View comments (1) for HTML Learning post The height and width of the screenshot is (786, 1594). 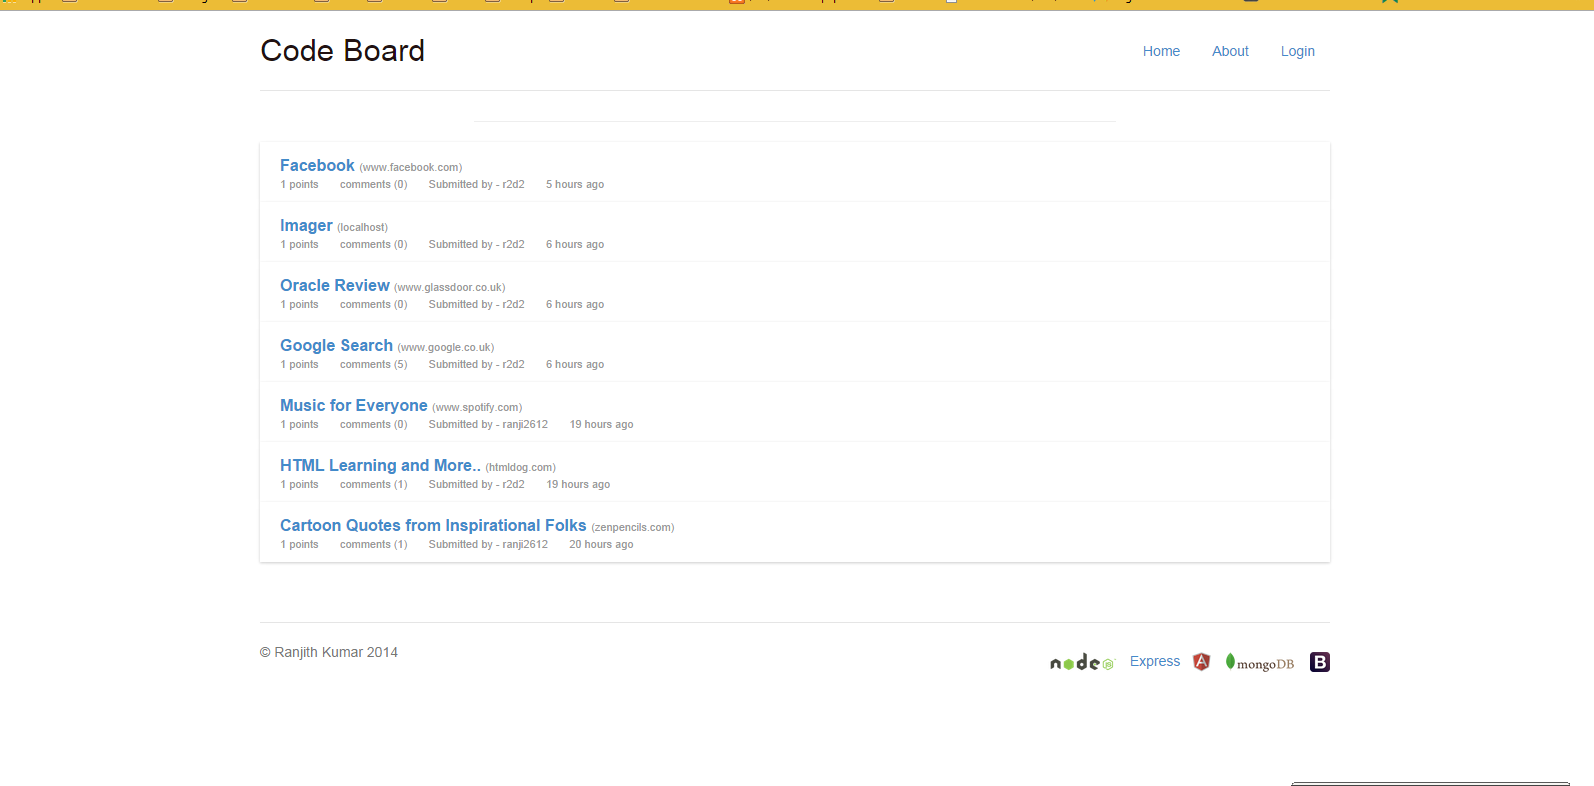pyautogui.click(x=374, y=484)
